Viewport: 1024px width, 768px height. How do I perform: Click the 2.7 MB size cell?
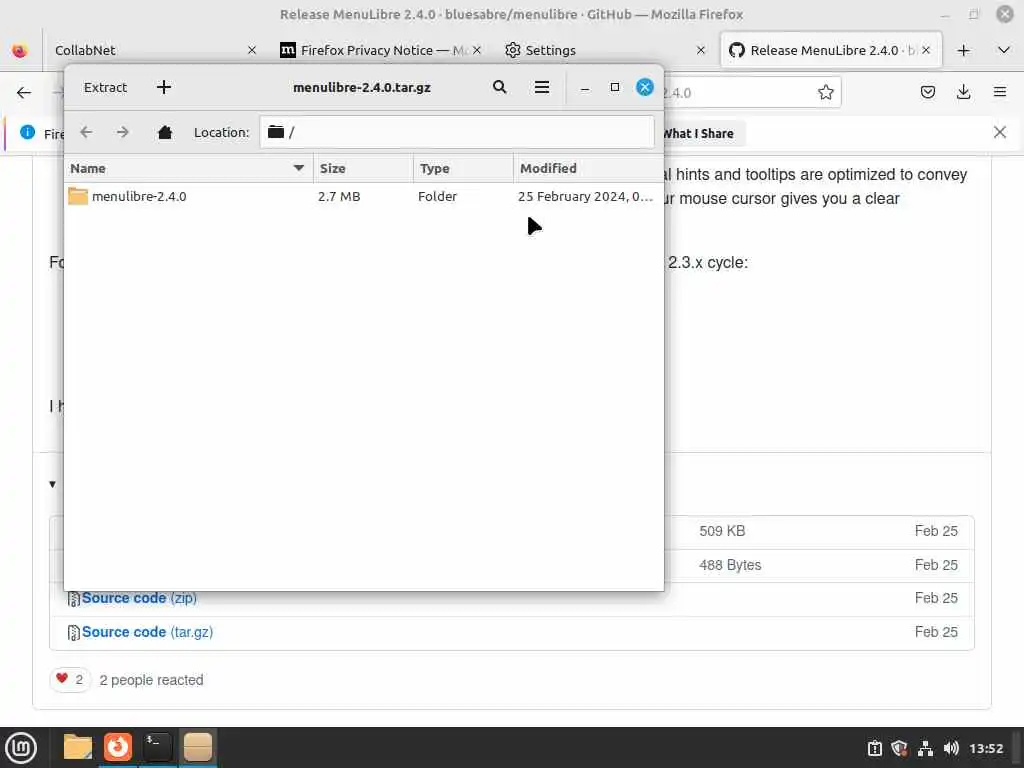pyautogui.click(x=339, y=197)
